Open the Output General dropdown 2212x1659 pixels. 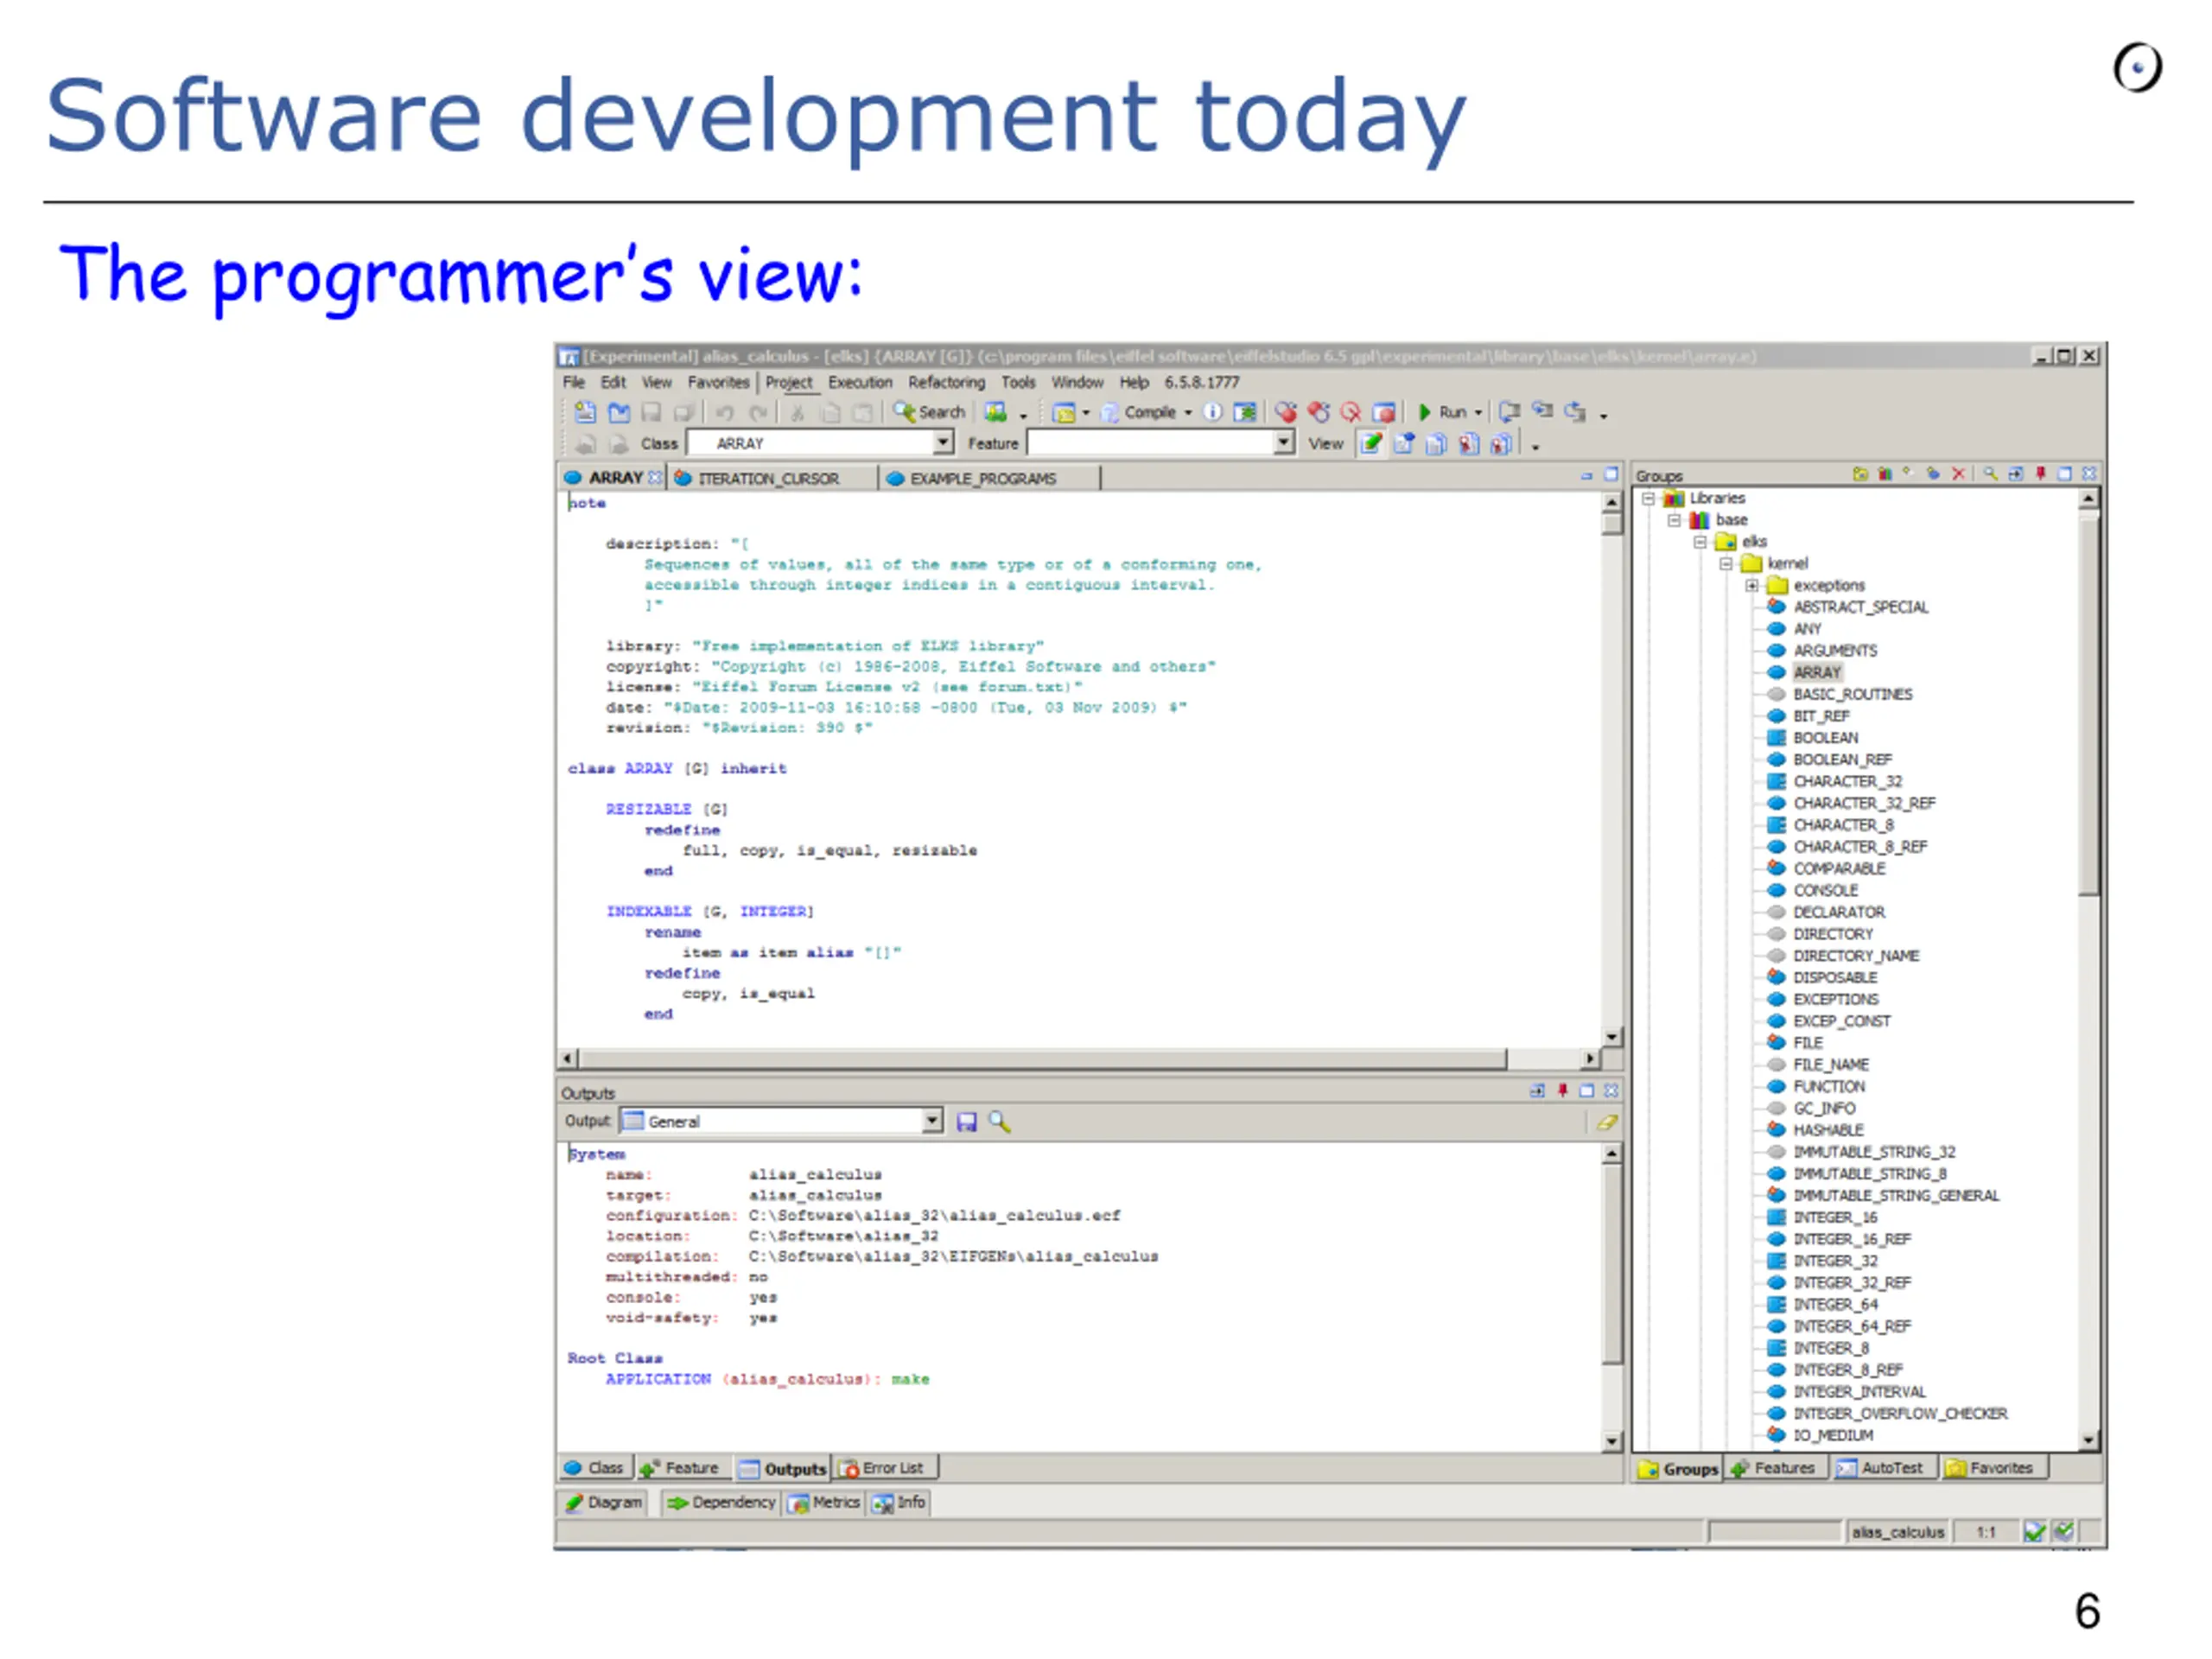(x=931, y=1120)
